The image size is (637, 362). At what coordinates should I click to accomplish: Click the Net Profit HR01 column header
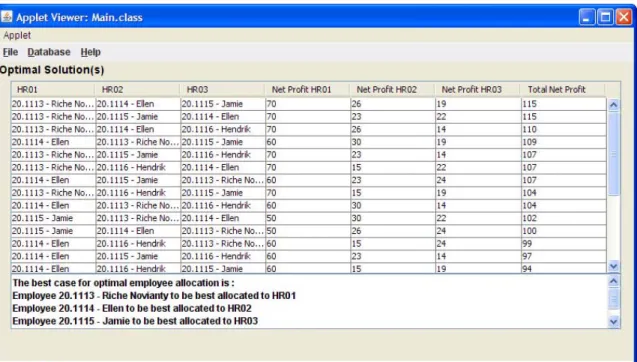(307, 89)
